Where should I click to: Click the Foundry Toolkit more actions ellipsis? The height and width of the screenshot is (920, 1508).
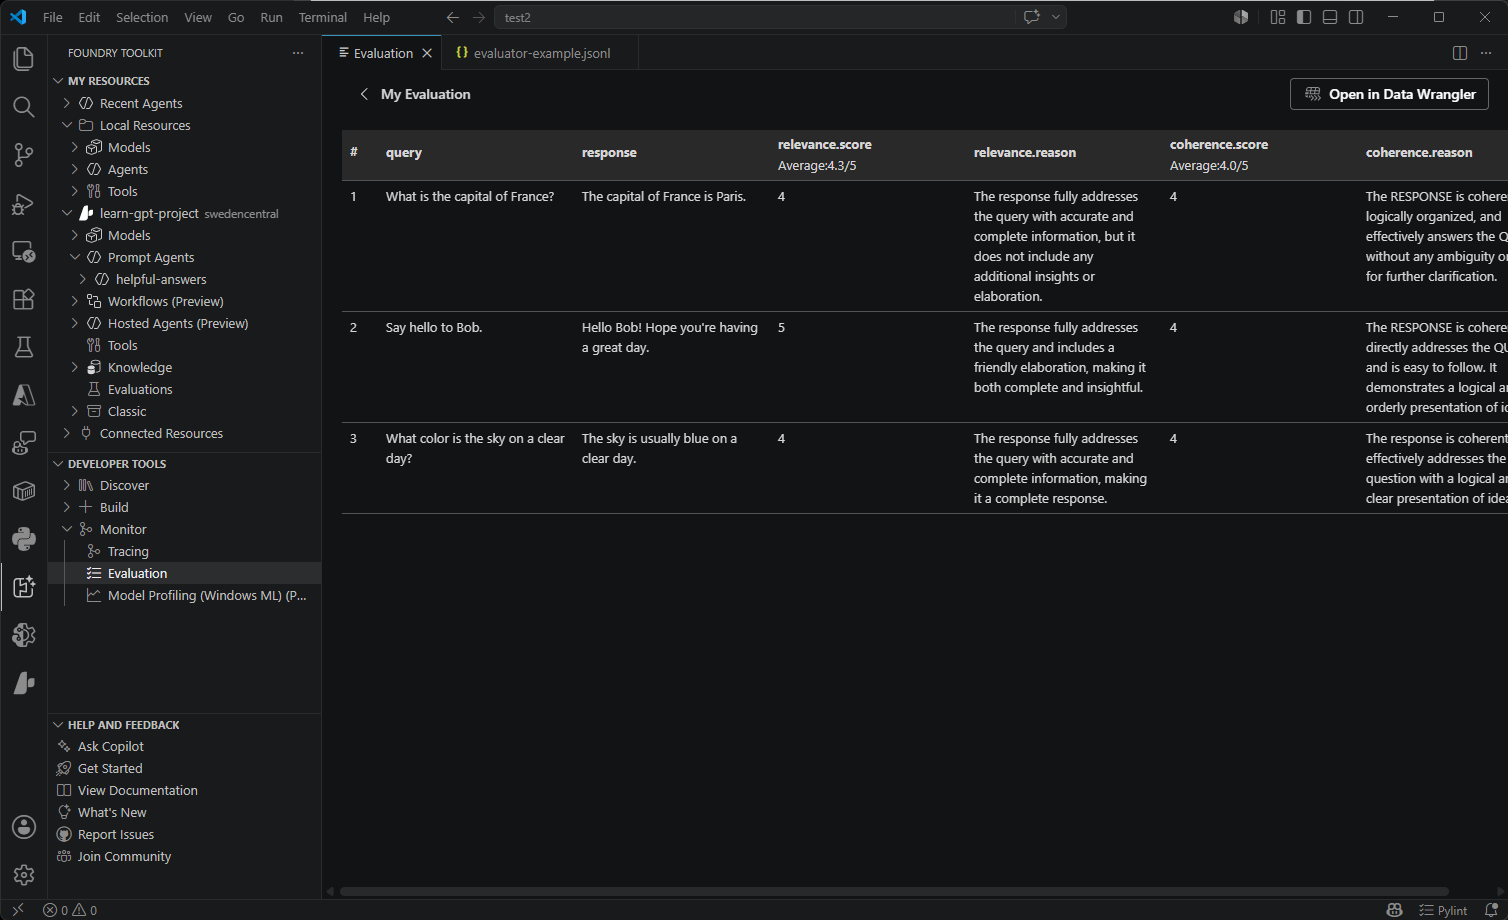pyautogui.click(x=298, y=53)
